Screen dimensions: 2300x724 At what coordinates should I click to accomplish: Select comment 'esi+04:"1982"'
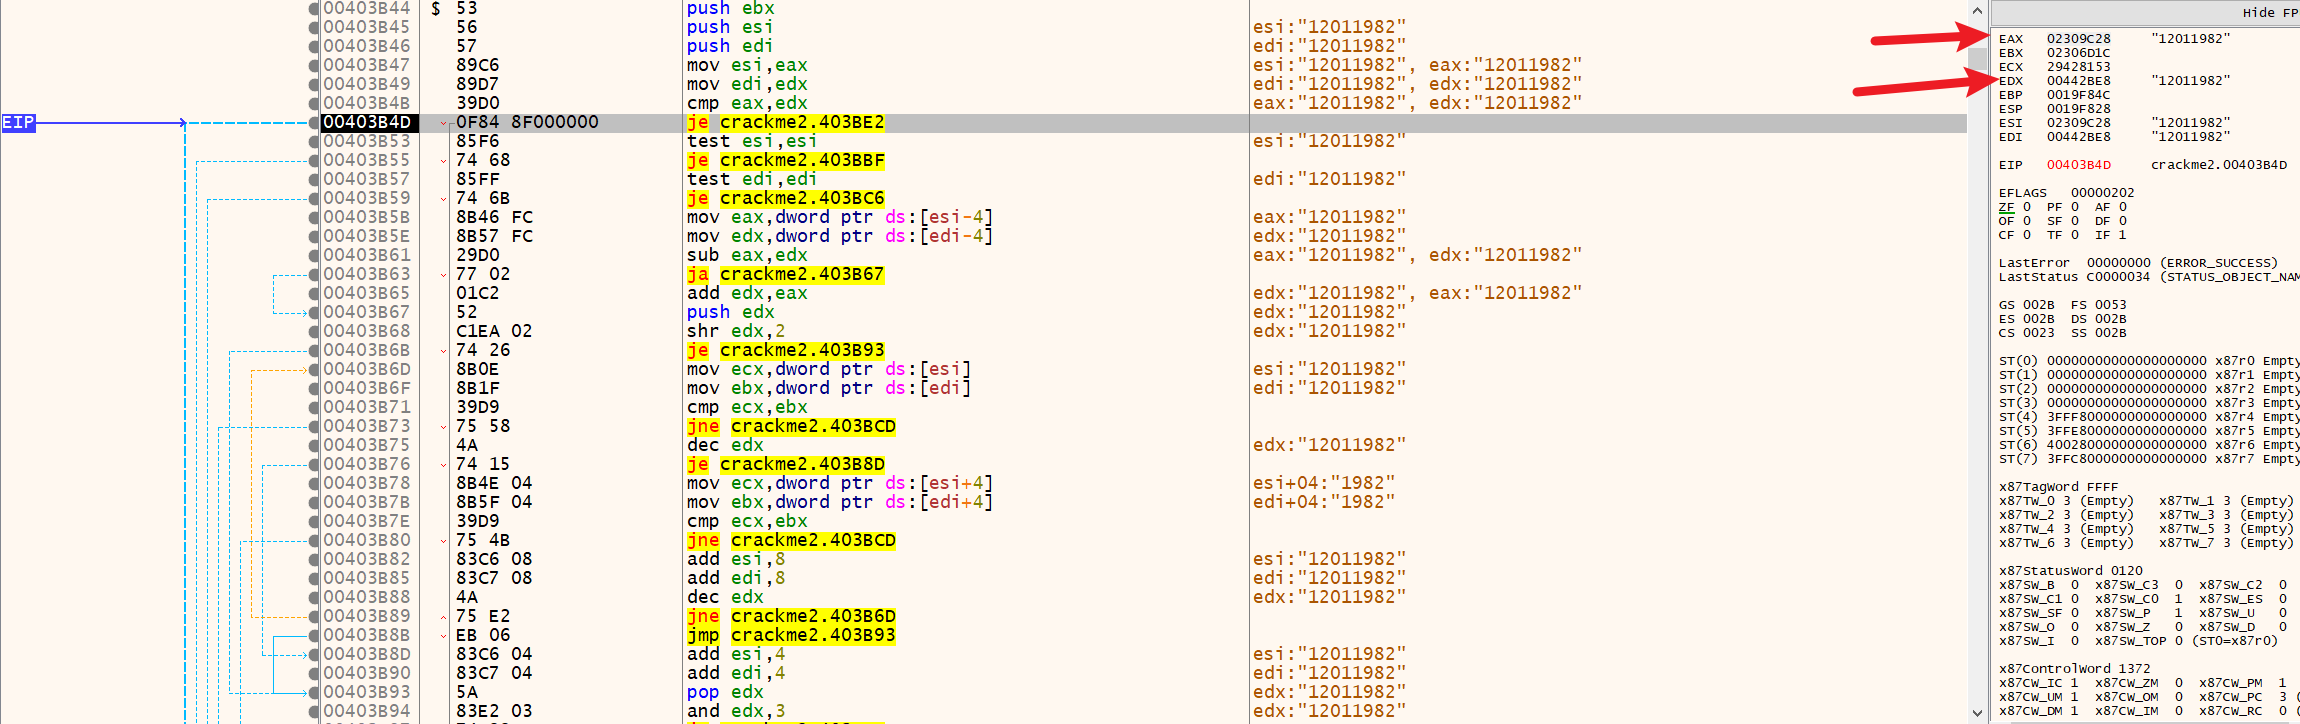pyautogui.click(x=1323, y=484)
